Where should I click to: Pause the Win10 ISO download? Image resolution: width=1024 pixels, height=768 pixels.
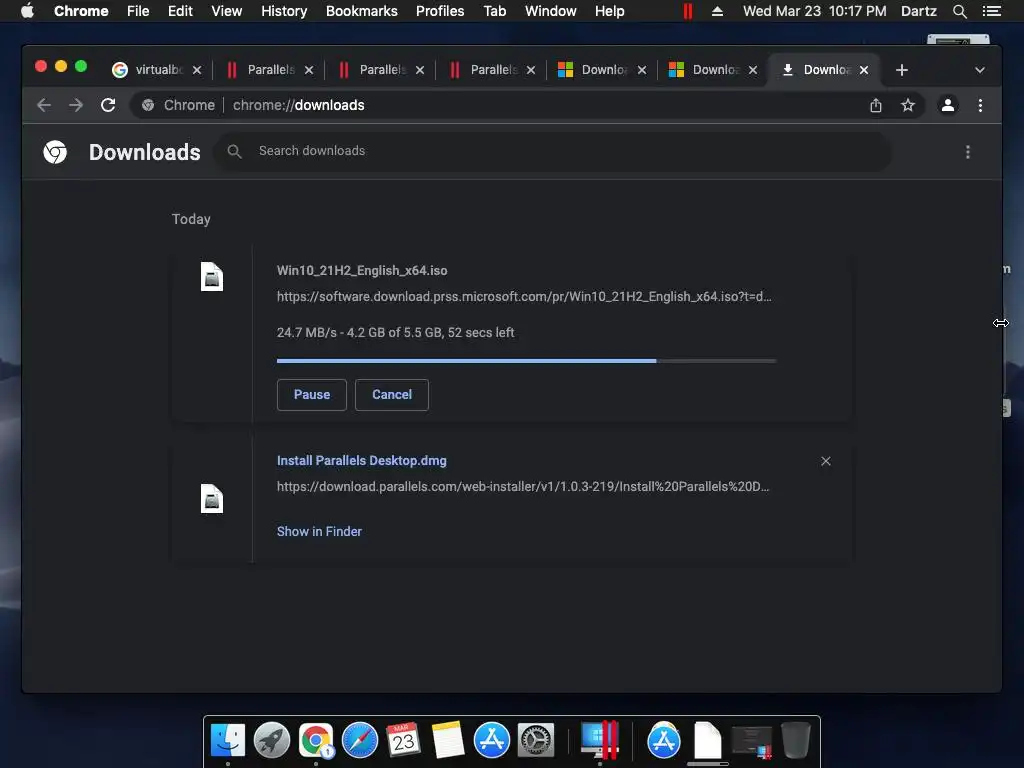[x=312, y=395]
